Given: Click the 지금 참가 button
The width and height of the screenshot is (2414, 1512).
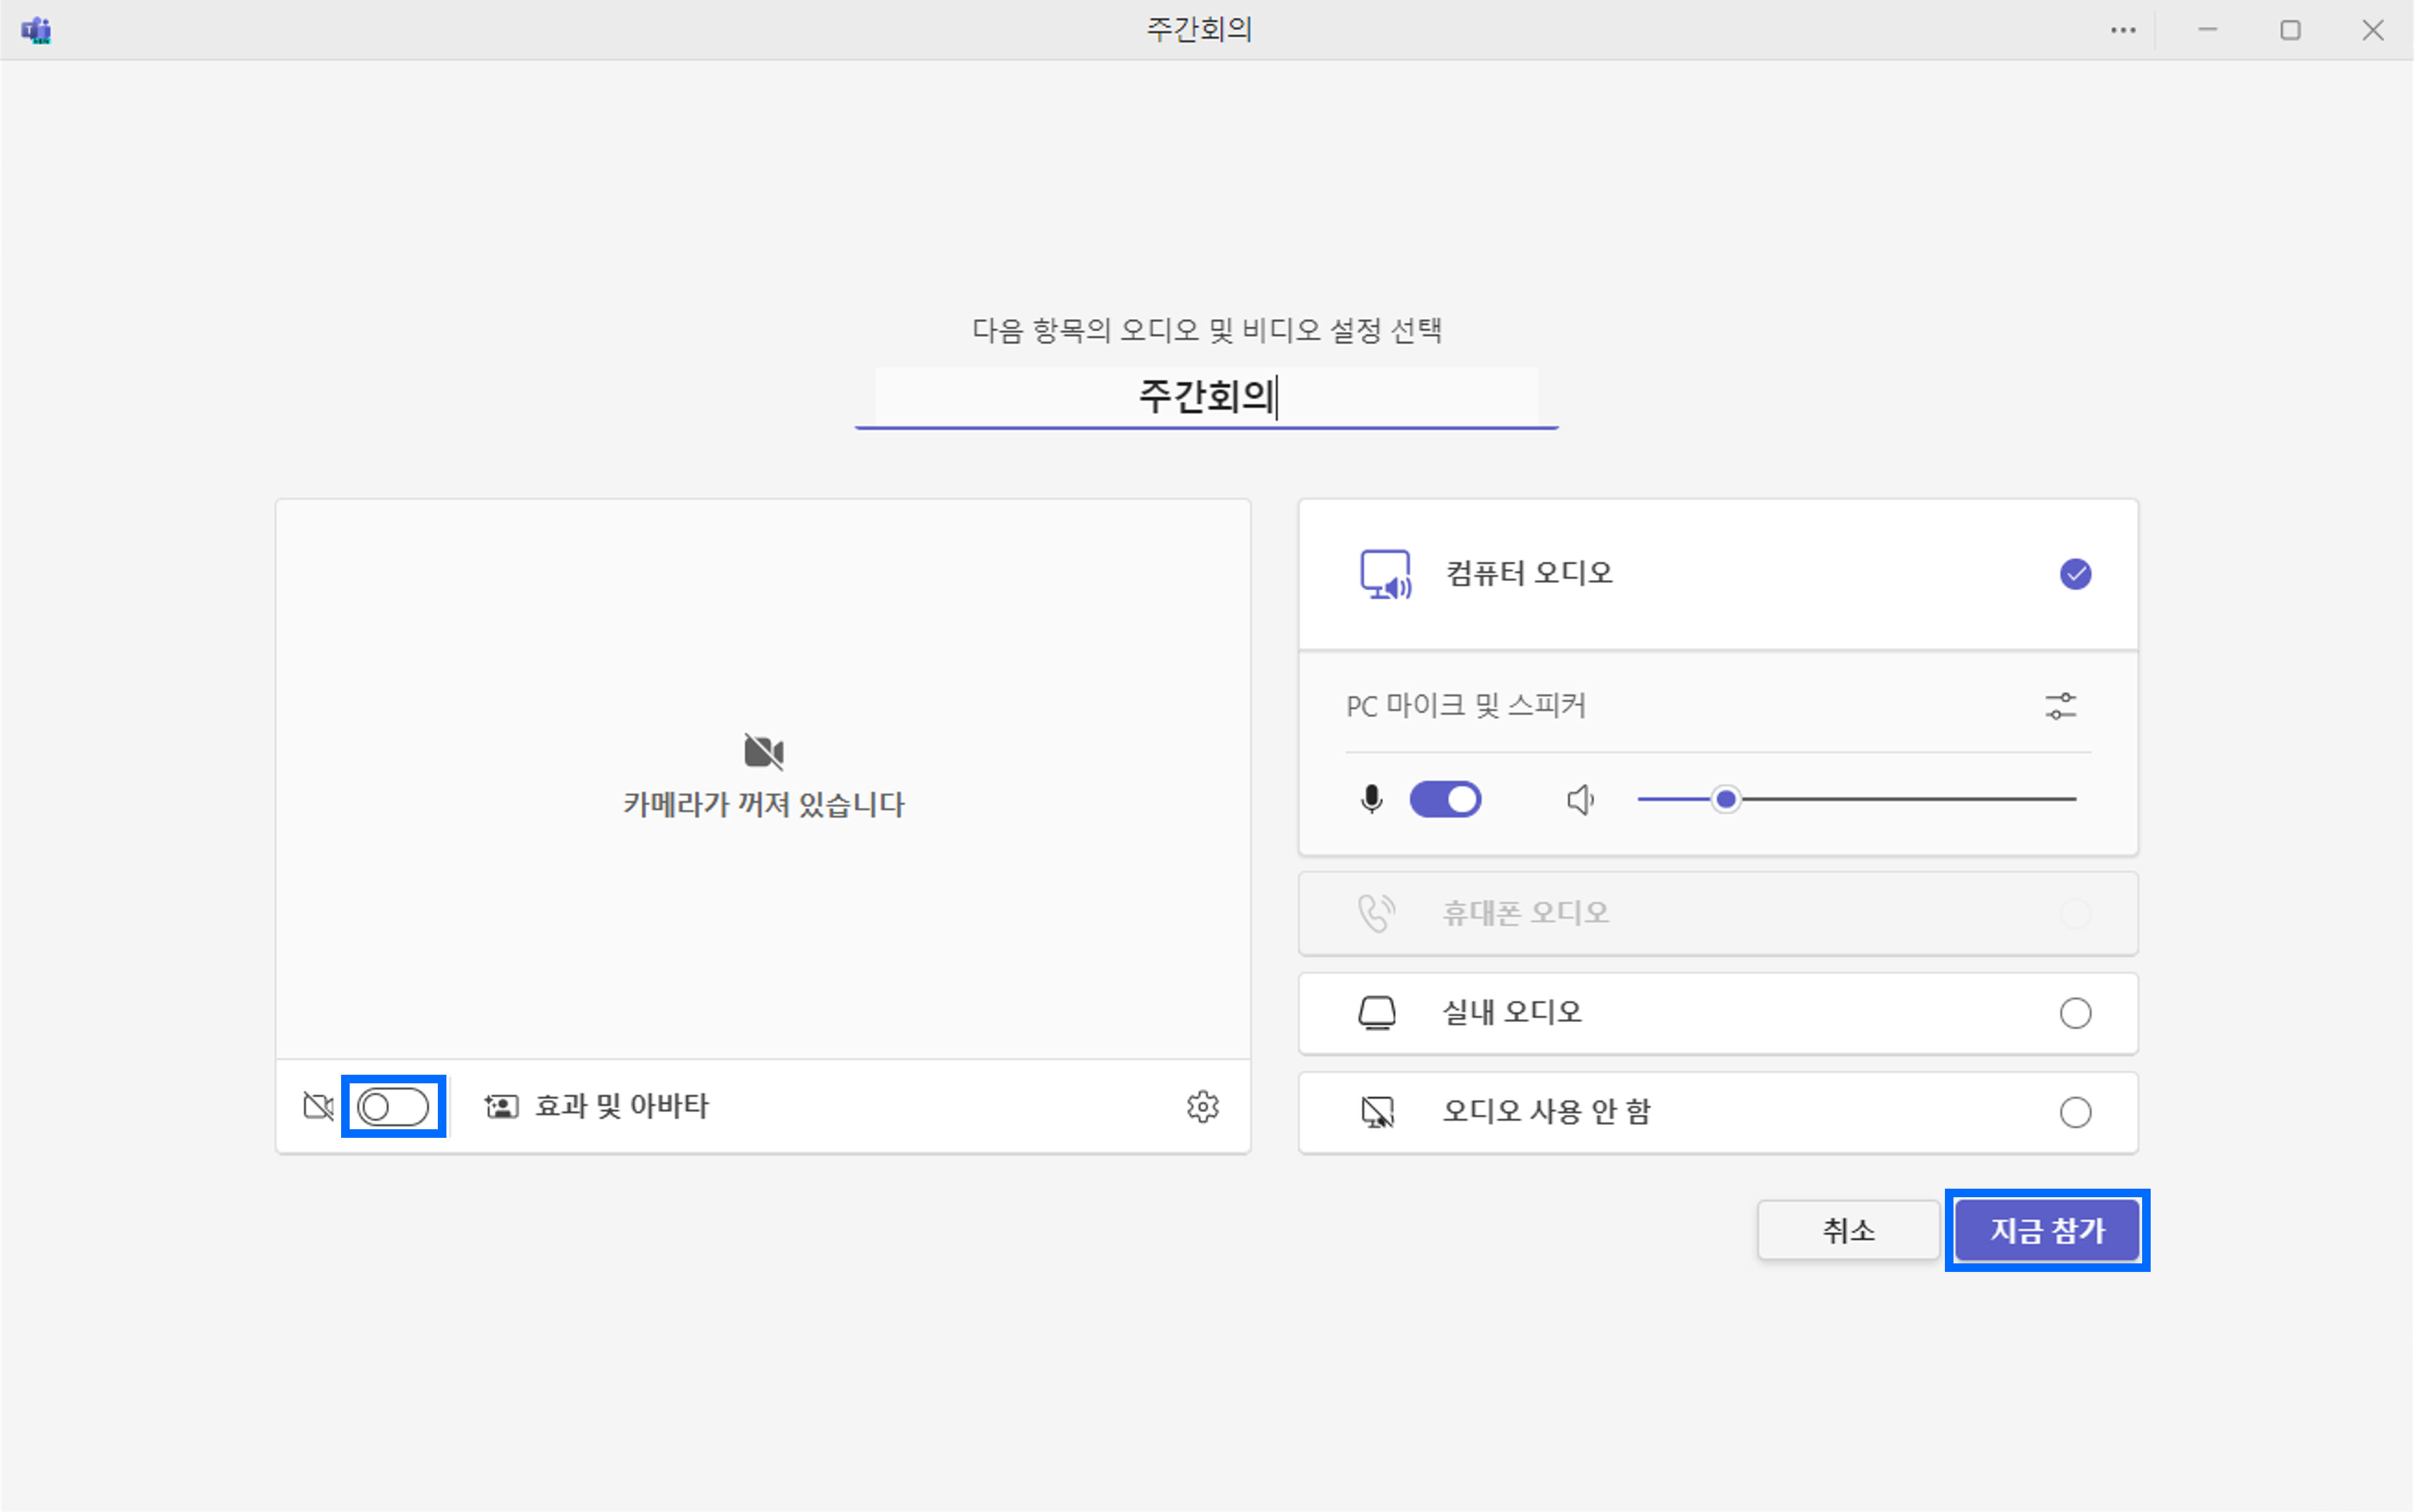Looking at the screenshot, I should pos(2047,1230).
